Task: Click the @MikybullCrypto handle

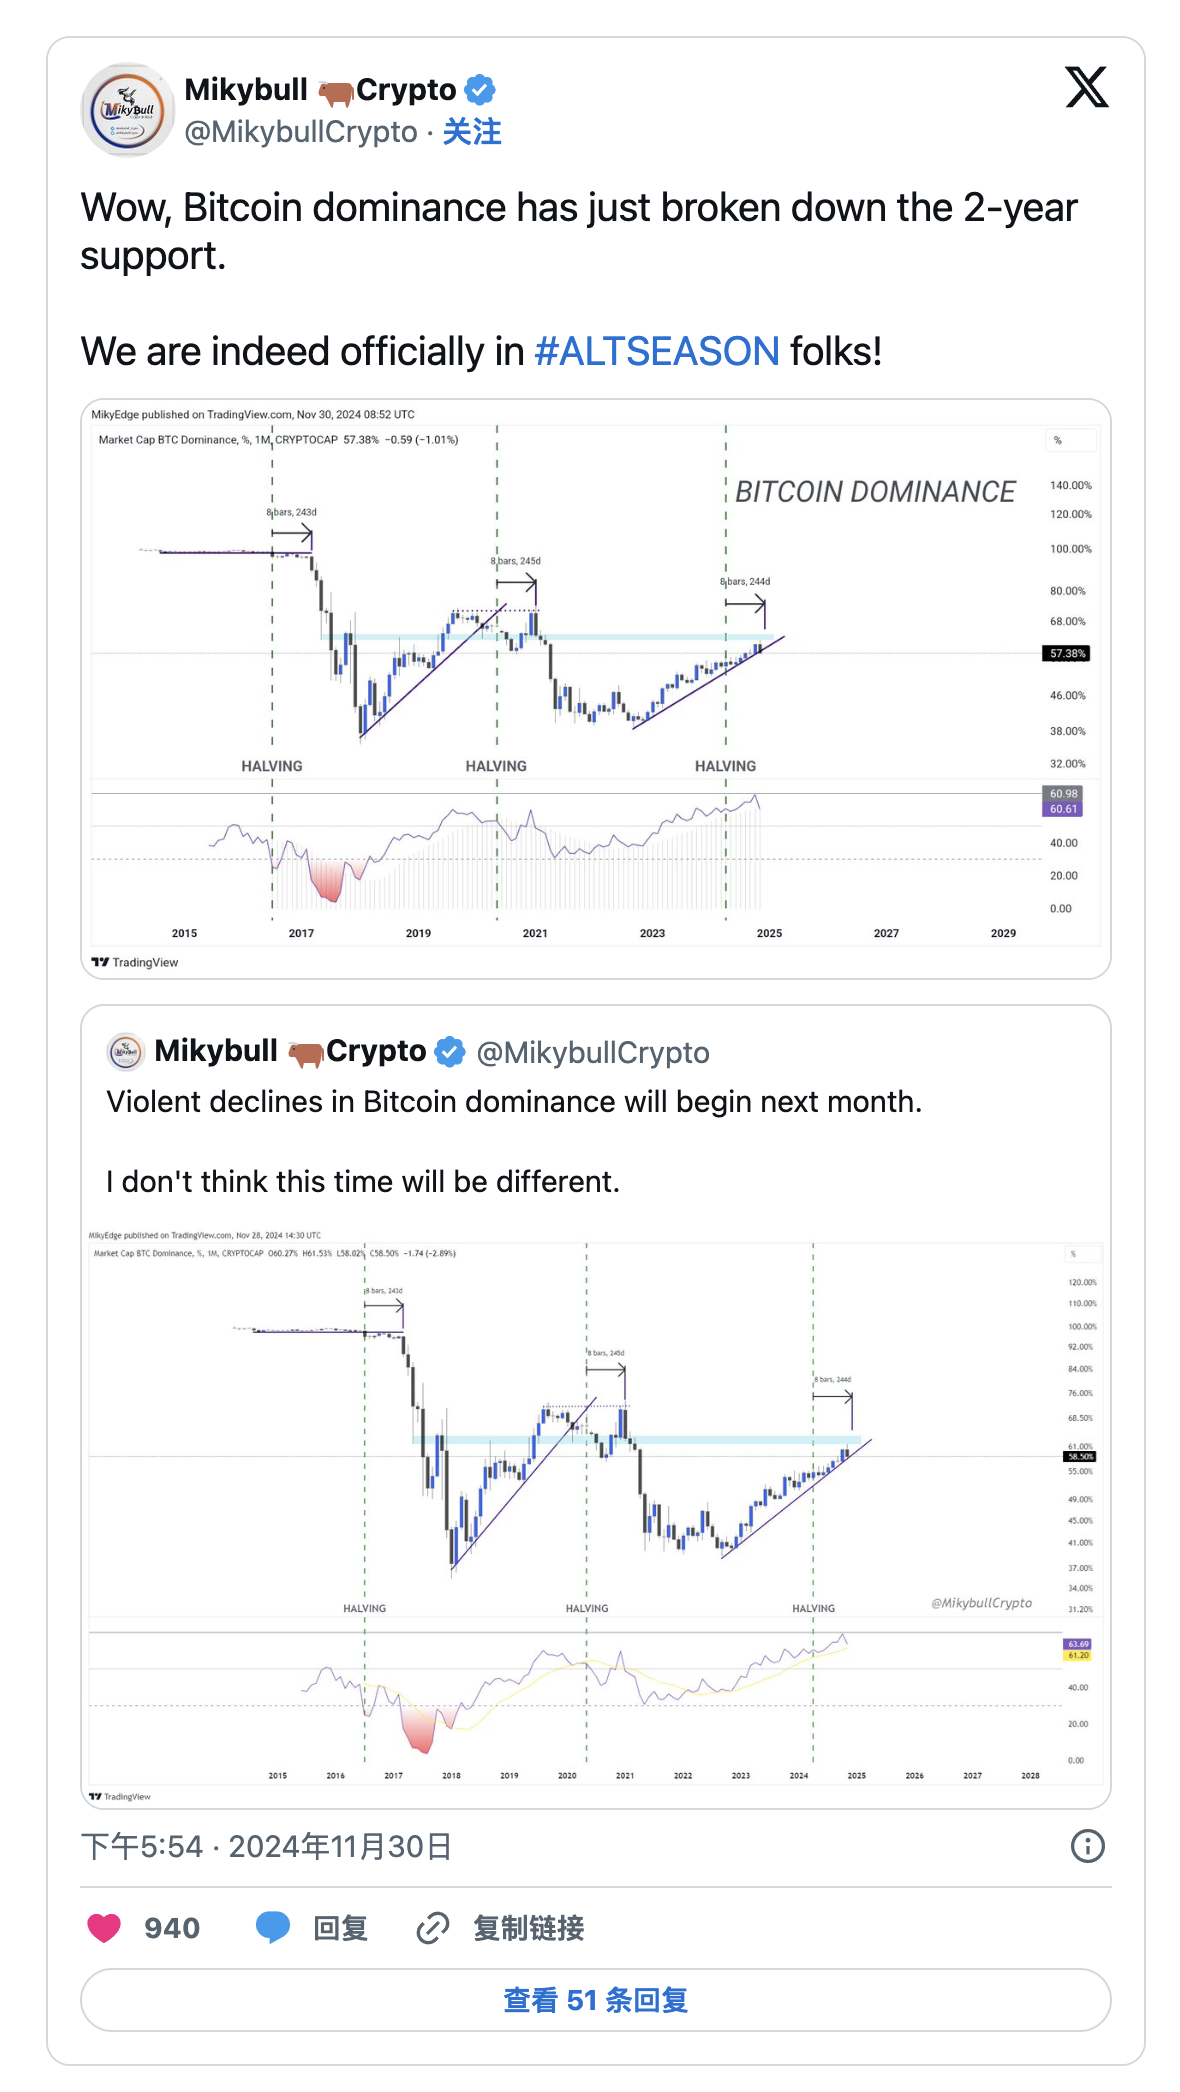Action: pyautogui.click(x=301, y=132)
